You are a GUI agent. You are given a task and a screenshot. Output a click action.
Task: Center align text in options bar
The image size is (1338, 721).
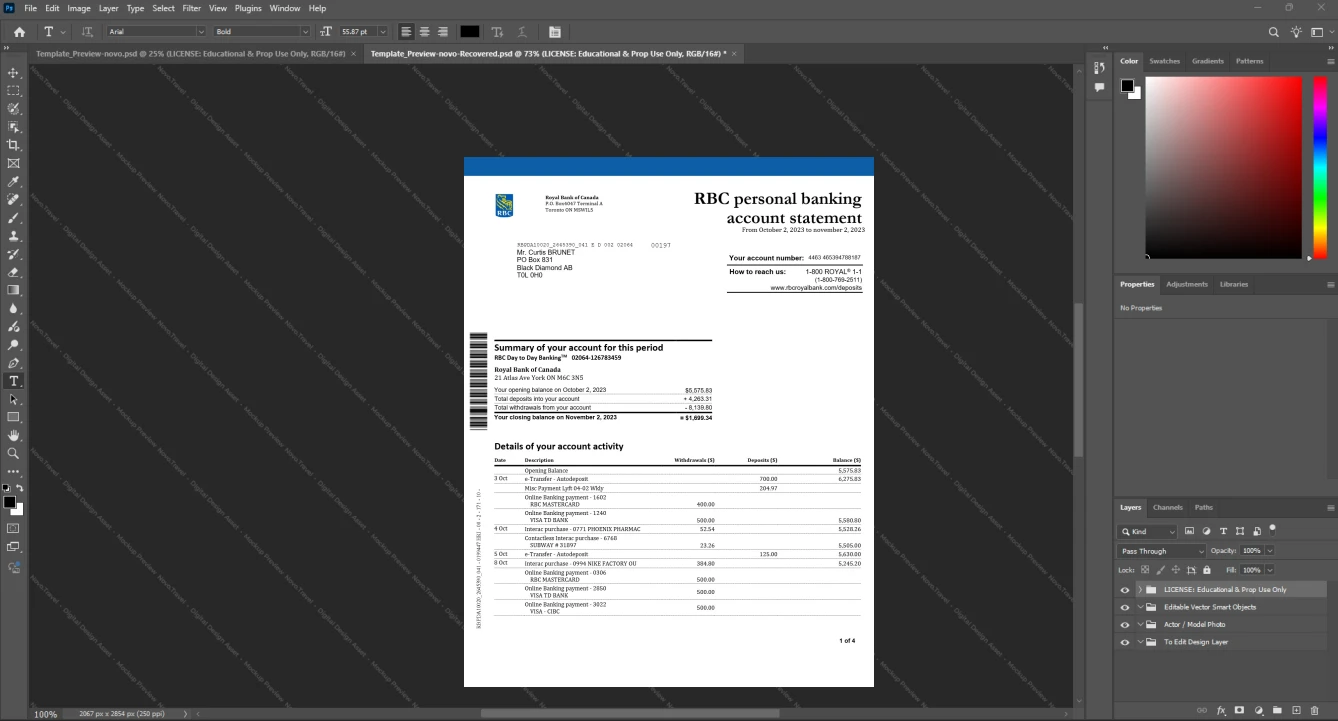coord(424,32)
